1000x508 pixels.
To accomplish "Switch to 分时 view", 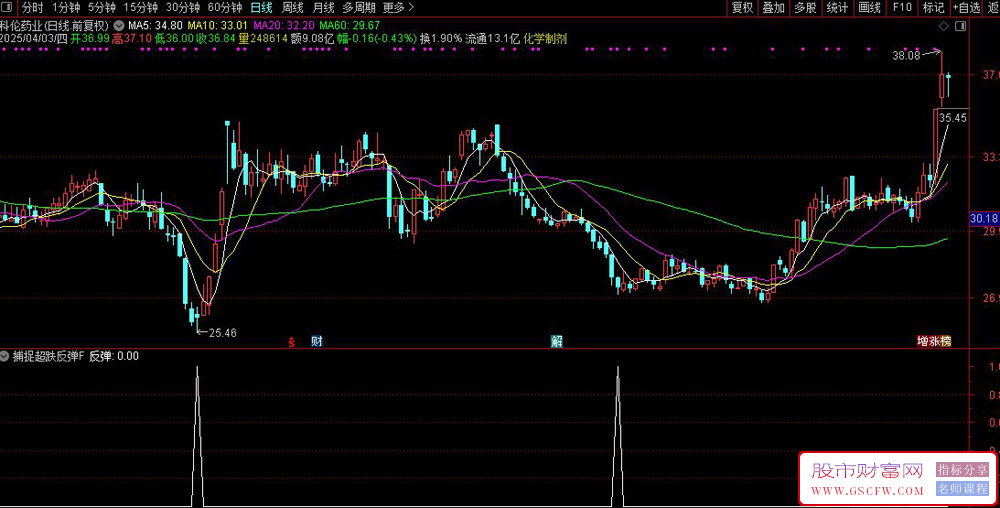I will [32, 8].
